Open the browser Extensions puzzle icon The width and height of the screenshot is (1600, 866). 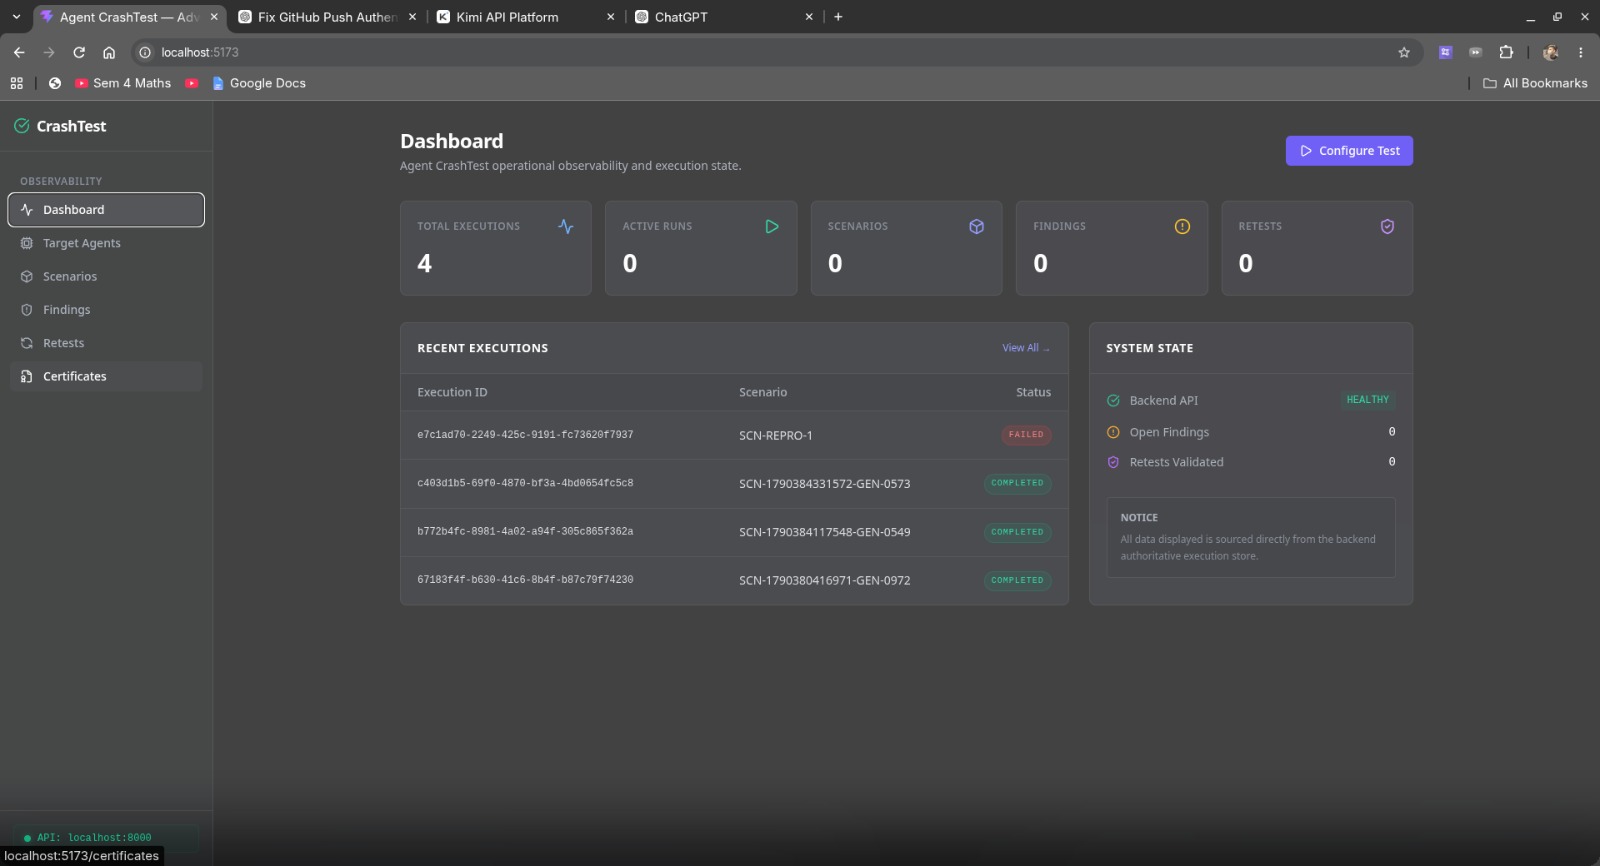1506,52
